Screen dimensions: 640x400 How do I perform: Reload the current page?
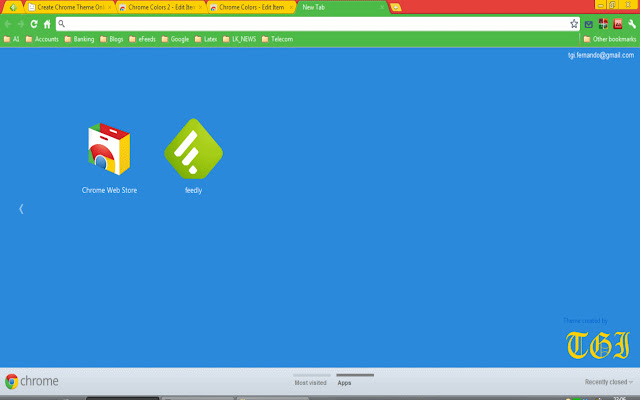click(x=34, y=24)
